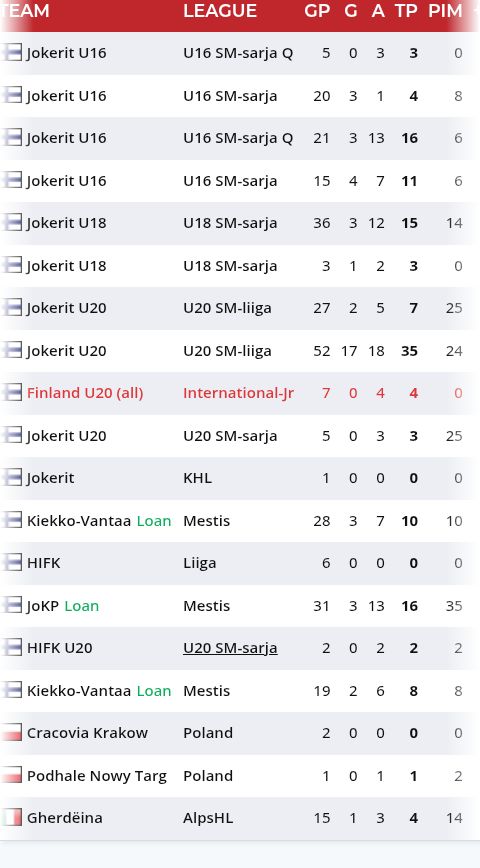The image size is (480, 868).
Task: Click the flag icon in the Jokerit KHL row
Action: (x=11, y=478)
